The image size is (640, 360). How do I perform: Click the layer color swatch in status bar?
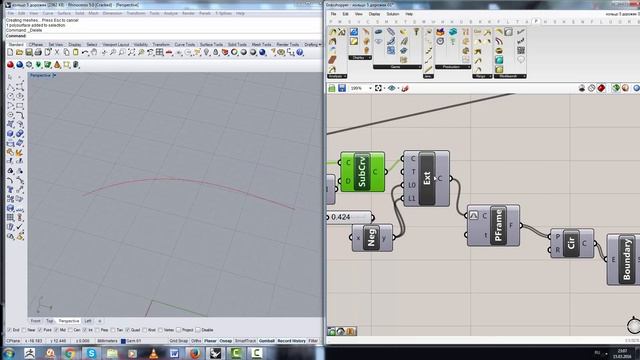coord(123,341)
